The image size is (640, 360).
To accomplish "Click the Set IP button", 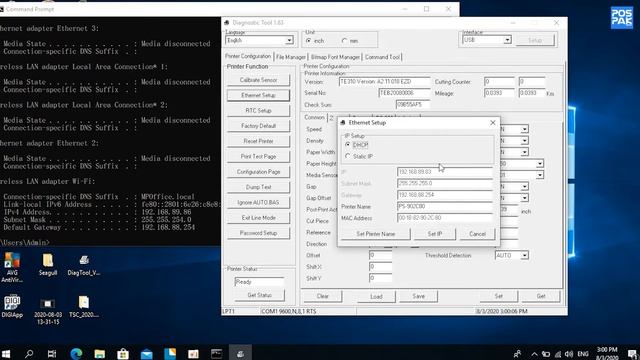I will click(434, 234).
